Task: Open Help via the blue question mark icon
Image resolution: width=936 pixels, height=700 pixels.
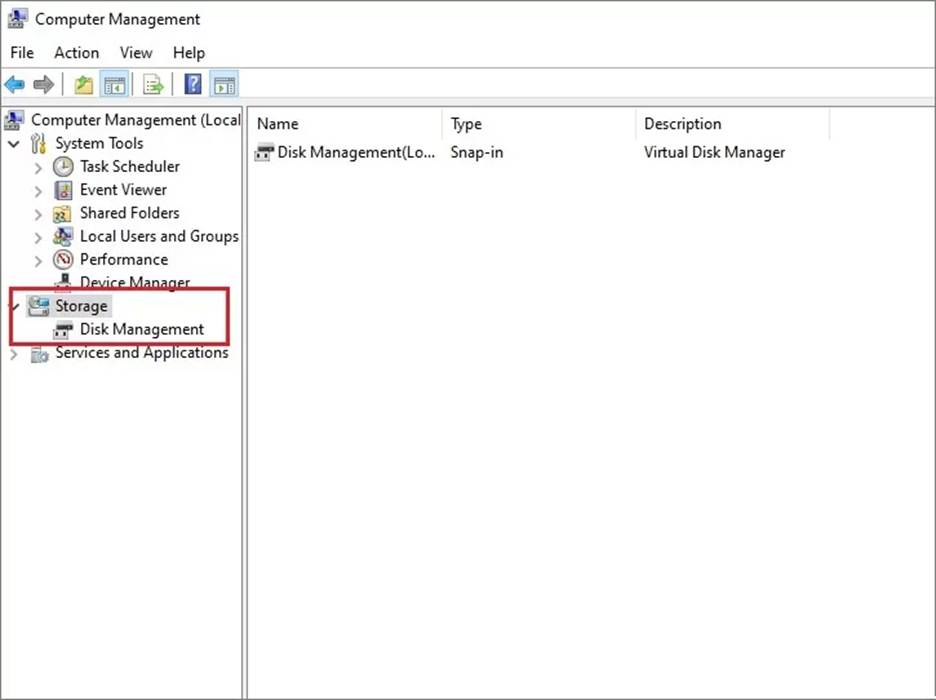Action: [x=193, y=85]
